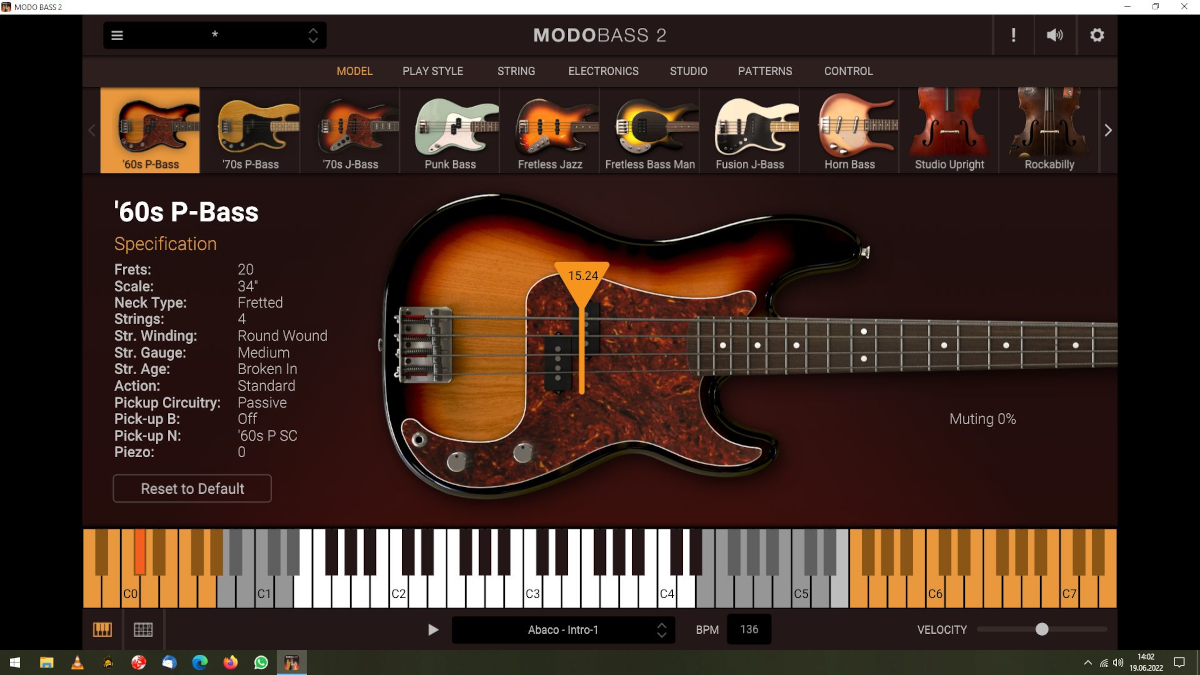
Task: Choose the '70s J-Bass model
Action: coord(350,130)
